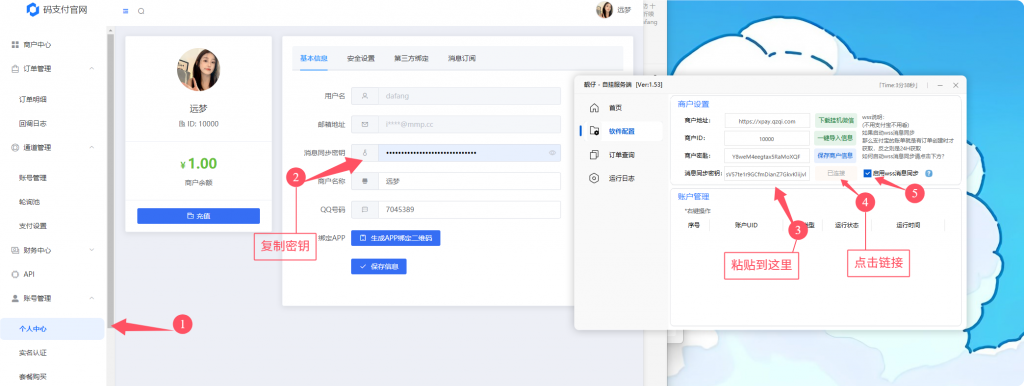Click the 财务中心 icon in sidebar

point(15,250)
